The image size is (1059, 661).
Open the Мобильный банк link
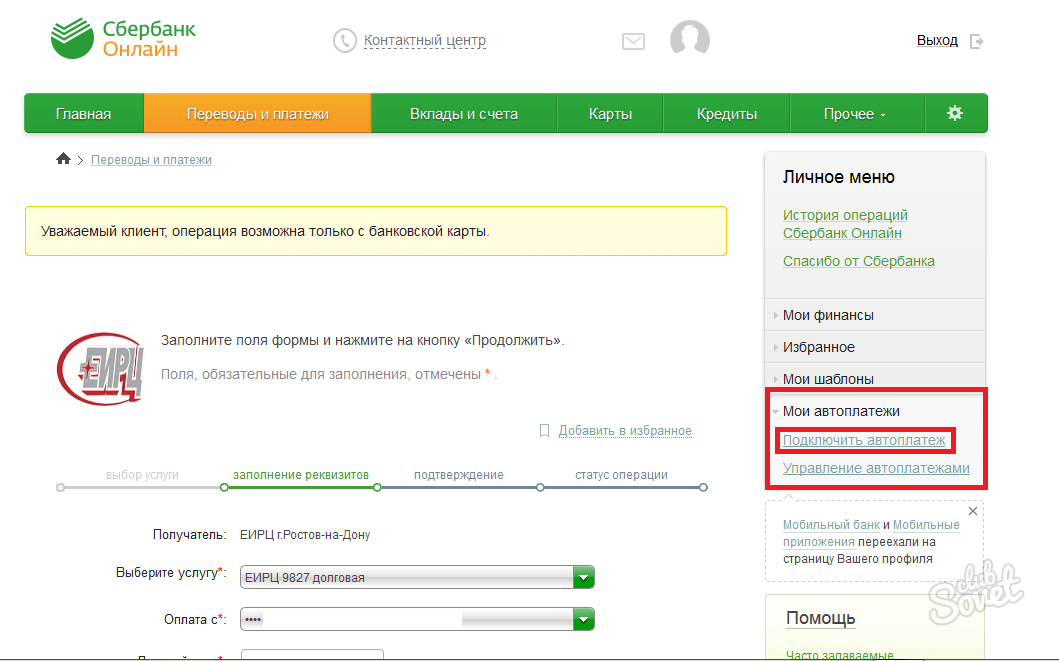tap(831, 525)
